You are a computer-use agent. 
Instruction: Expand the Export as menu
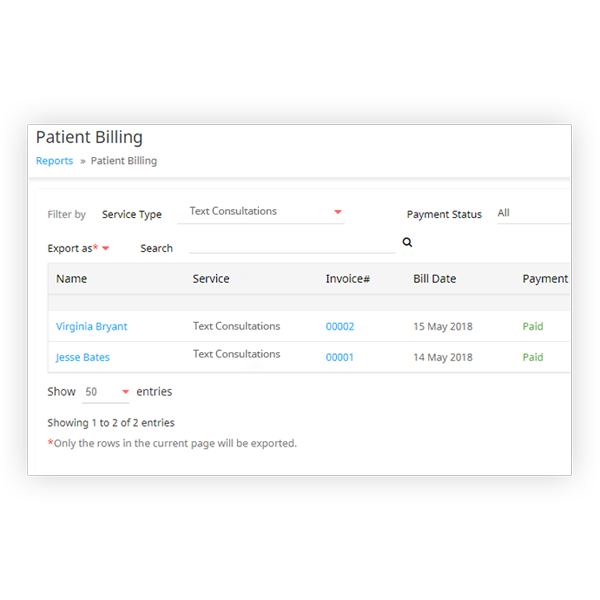[78, 248]
